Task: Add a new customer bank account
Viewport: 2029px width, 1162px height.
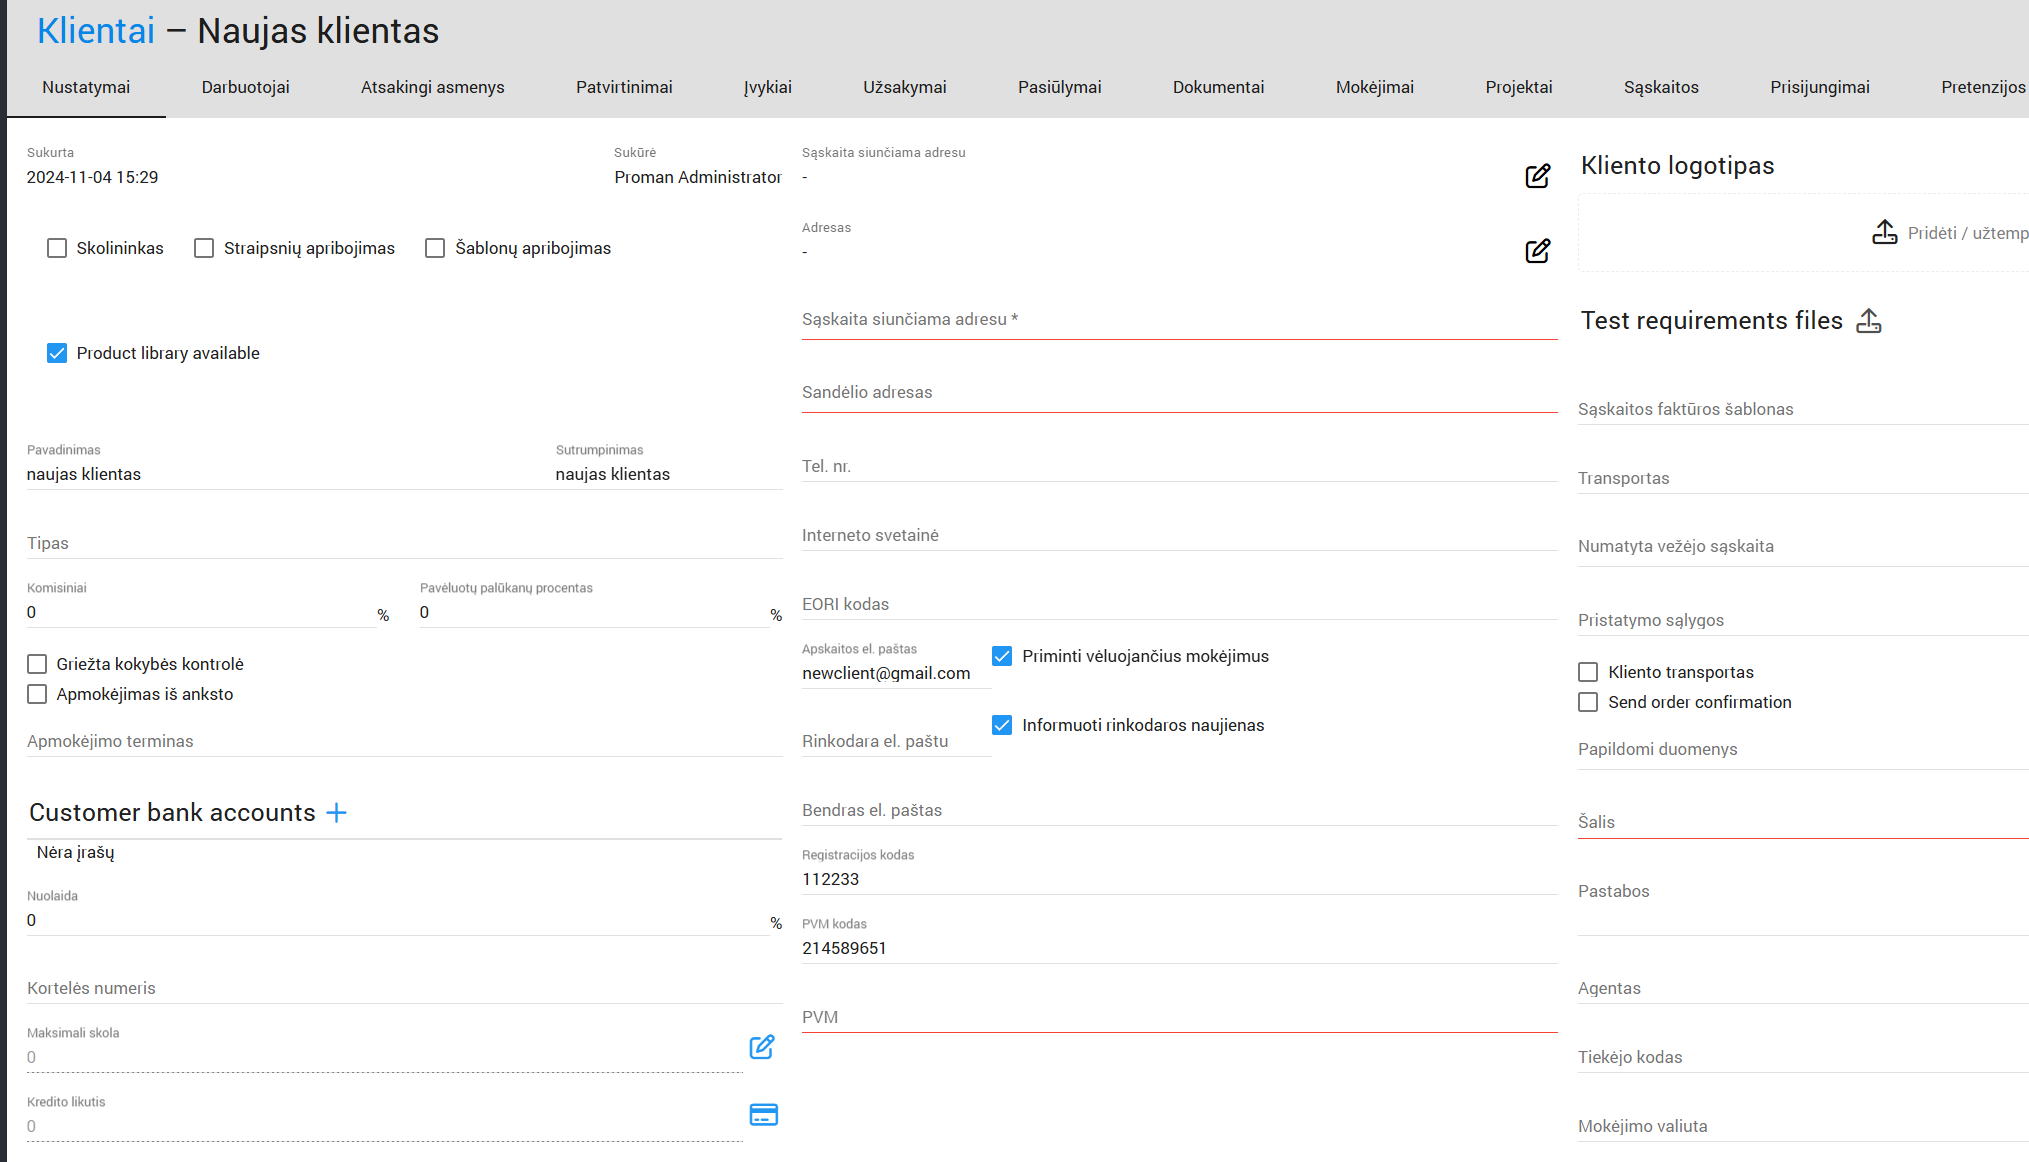Action: click(337, 813)
